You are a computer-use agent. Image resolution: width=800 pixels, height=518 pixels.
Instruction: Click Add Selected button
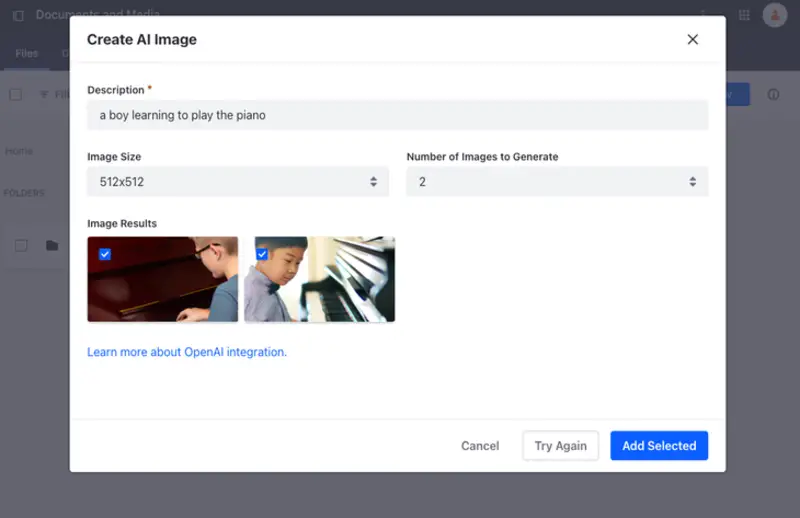pyautogui.click(x=659, y=446)
